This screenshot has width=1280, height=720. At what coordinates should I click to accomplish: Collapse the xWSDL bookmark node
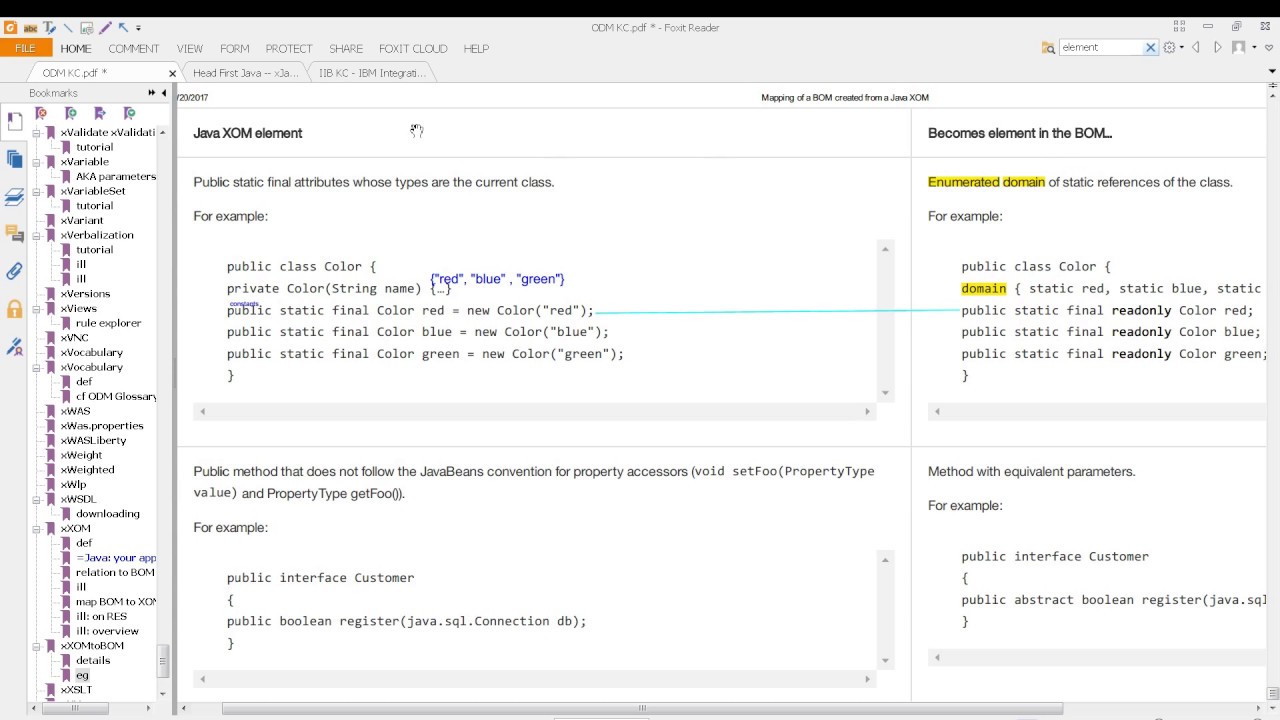click(x=37, y=499)
